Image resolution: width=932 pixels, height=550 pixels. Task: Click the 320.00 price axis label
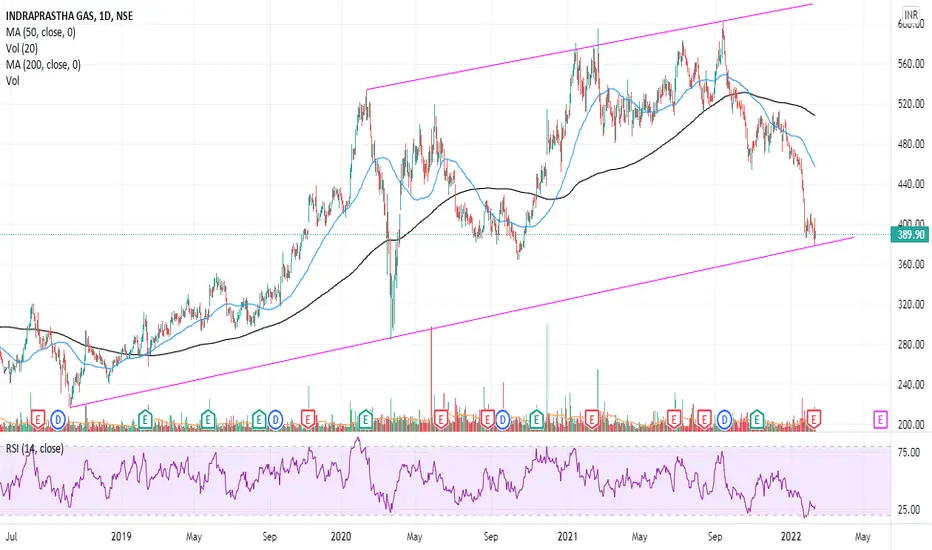tap(911, 304)
